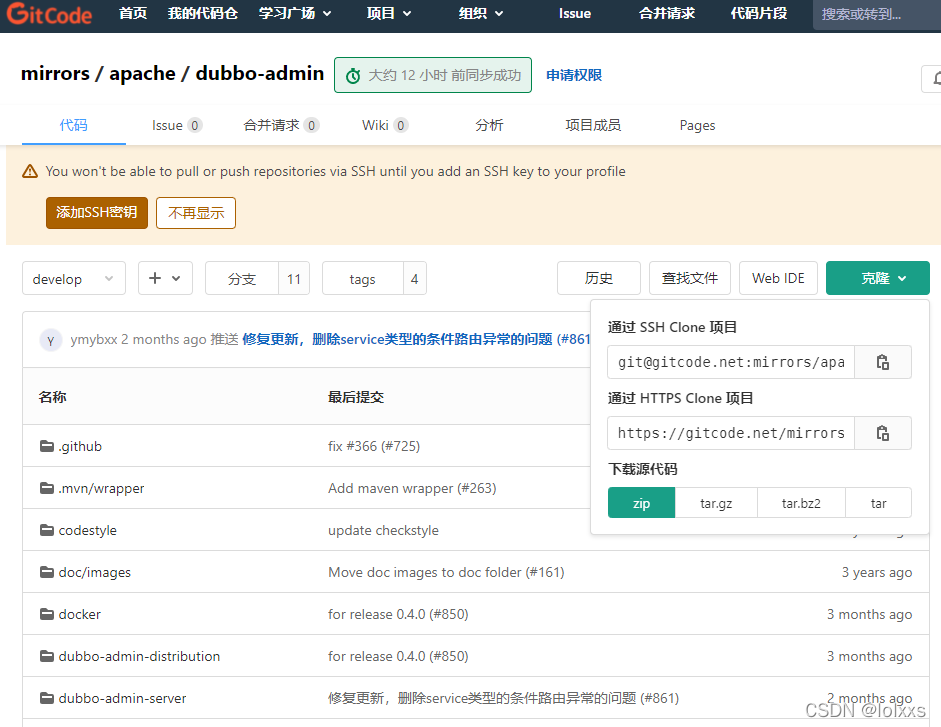Download source as tar.gz
Screen dimensions: 941x727
716,503
